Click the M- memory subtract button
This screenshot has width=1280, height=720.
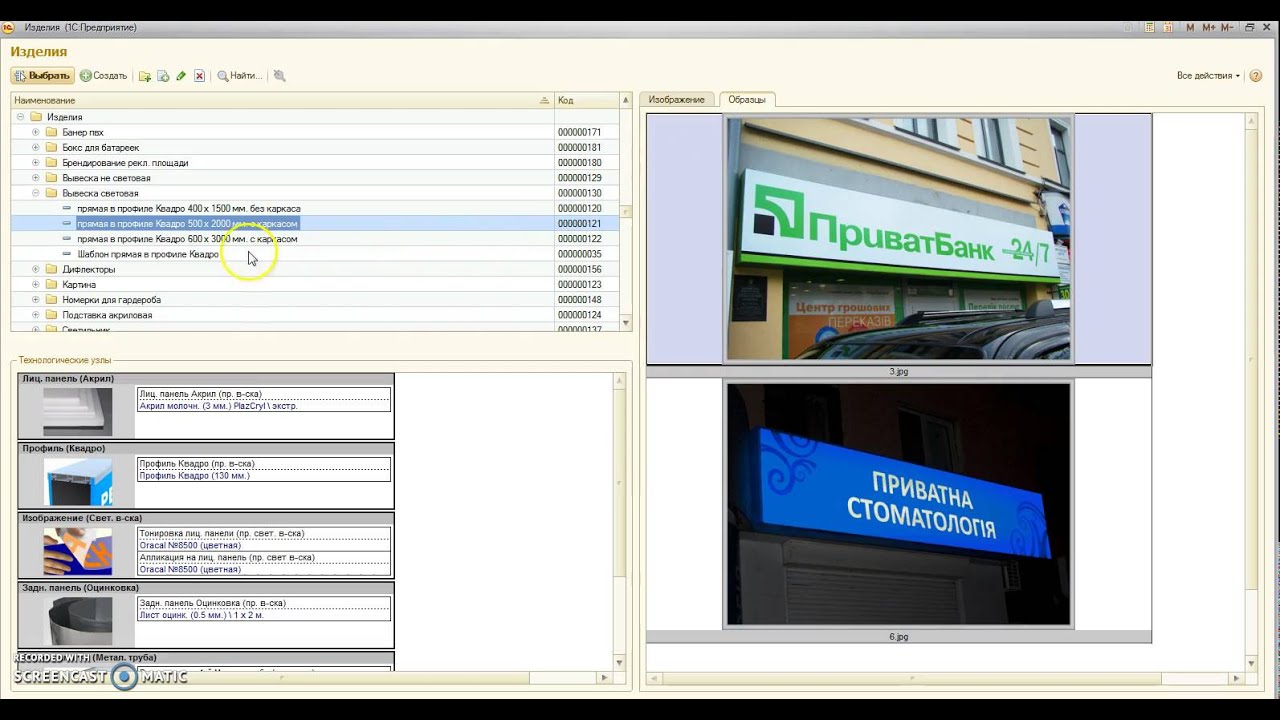1226,27
